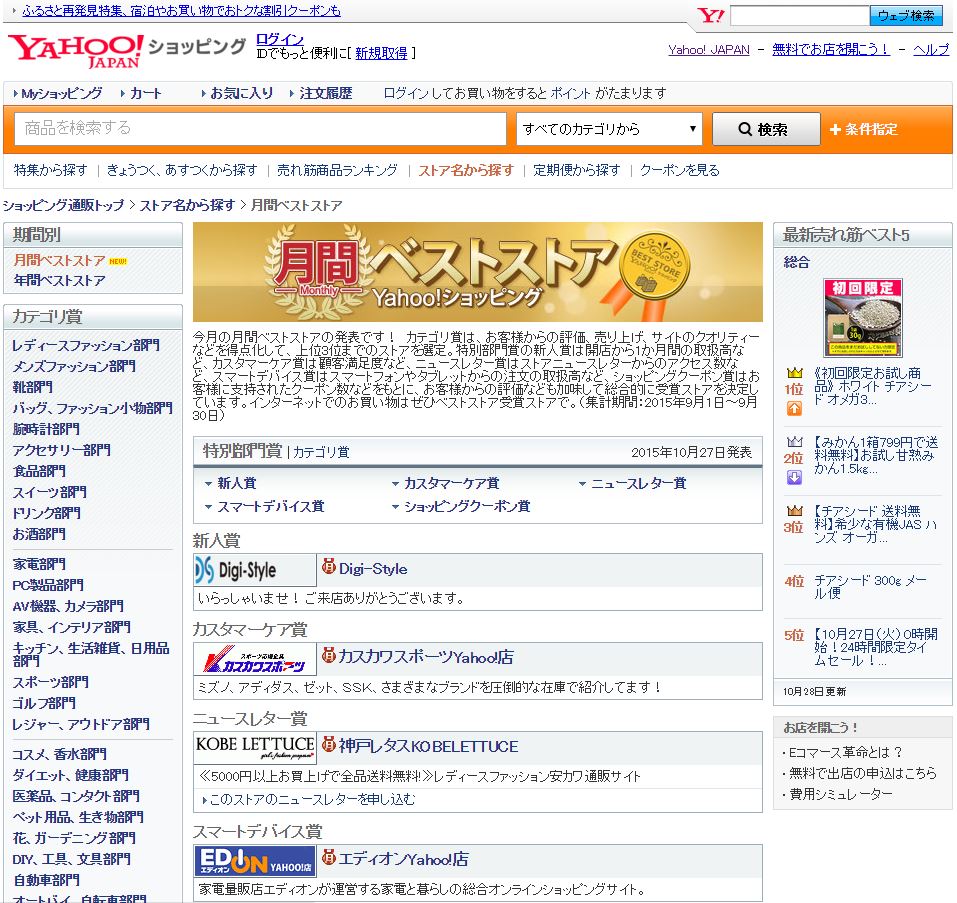
Task: Click the 検索 search button
Action: tap(766, 129)
